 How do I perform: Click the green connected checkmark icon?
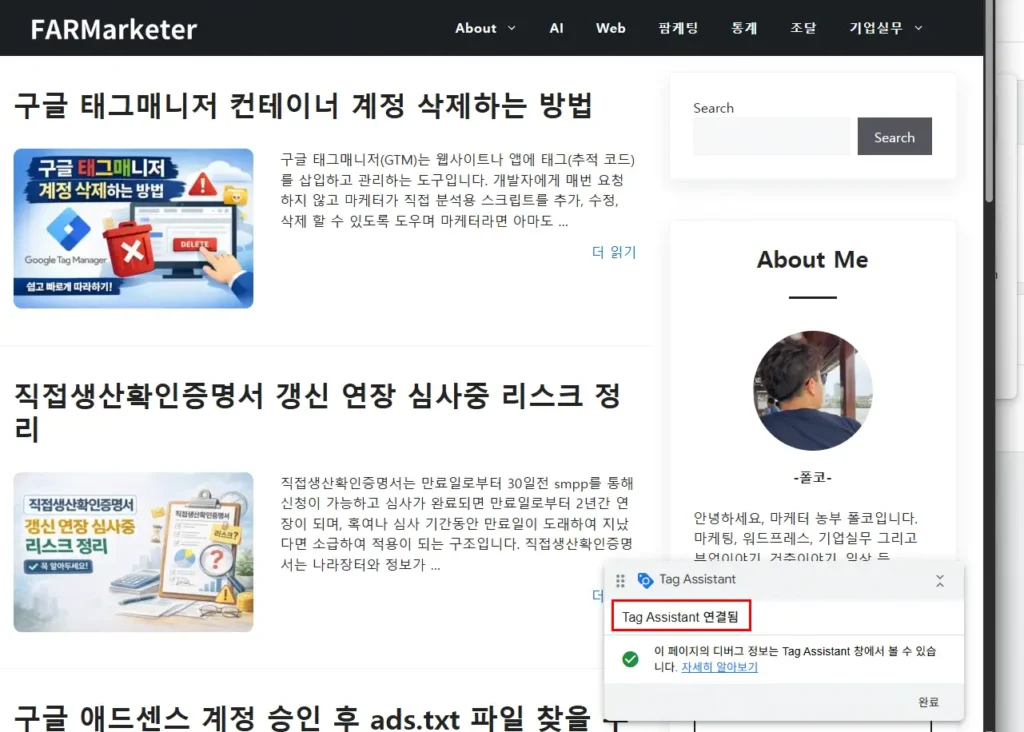pyautogui.click(x=630, y=659)
